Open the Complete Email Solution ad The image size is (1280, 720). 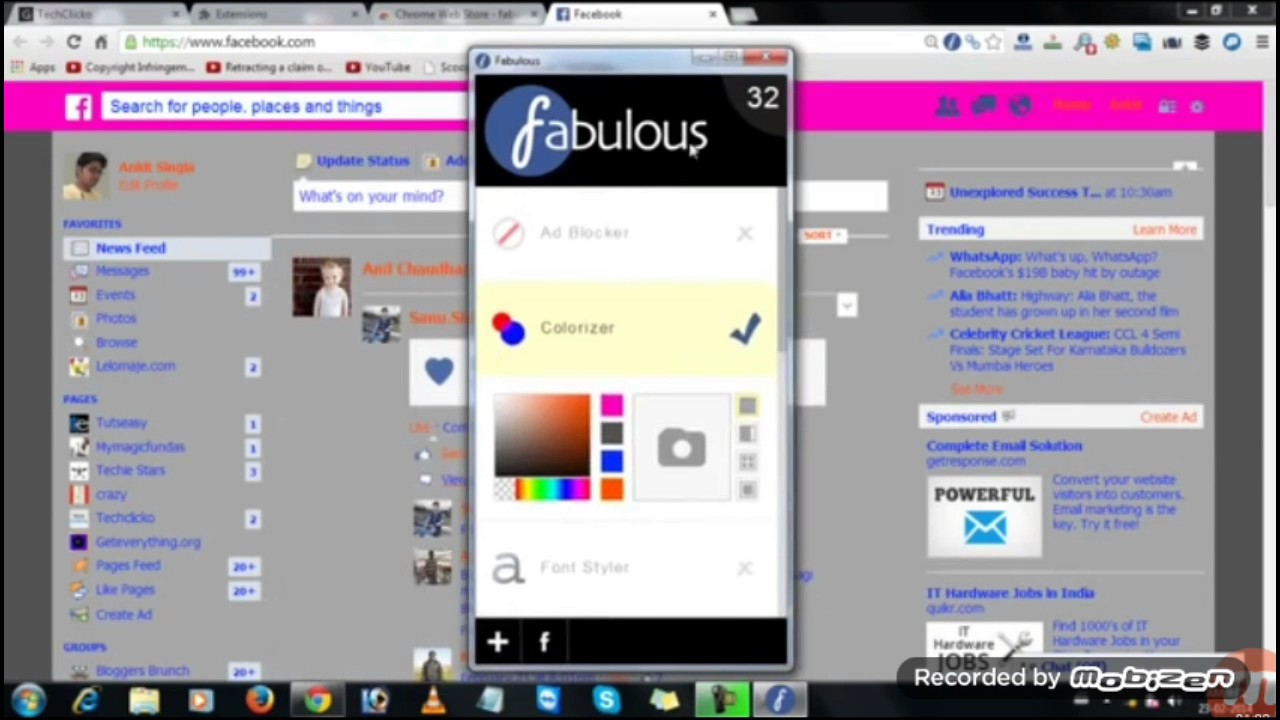pos(1004,446)
